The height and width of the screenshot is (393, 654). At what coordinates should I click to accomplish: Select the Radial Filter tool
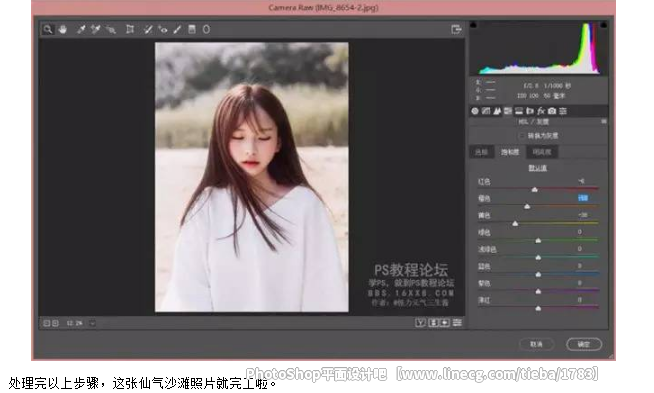(206, 29)
